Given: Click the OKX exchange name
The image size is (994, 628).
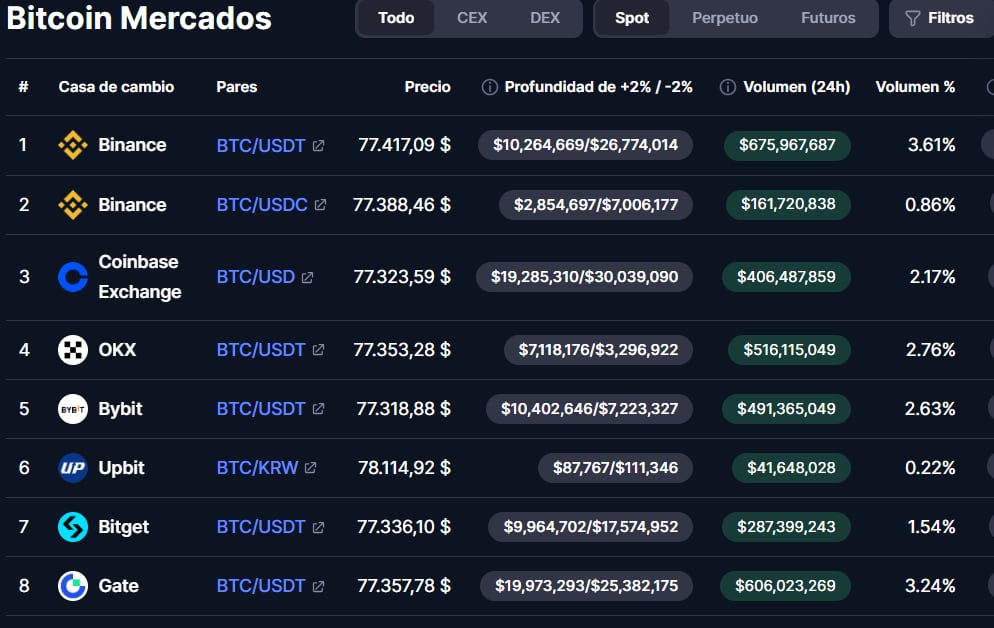Looking at the screenshot, I should [117, 350].
